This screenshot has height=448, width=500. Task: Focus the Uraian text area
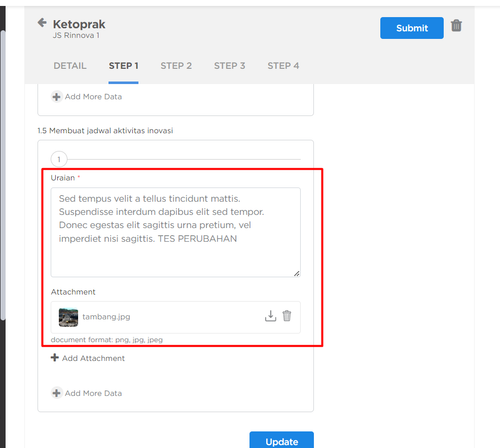tap(176, 232)
